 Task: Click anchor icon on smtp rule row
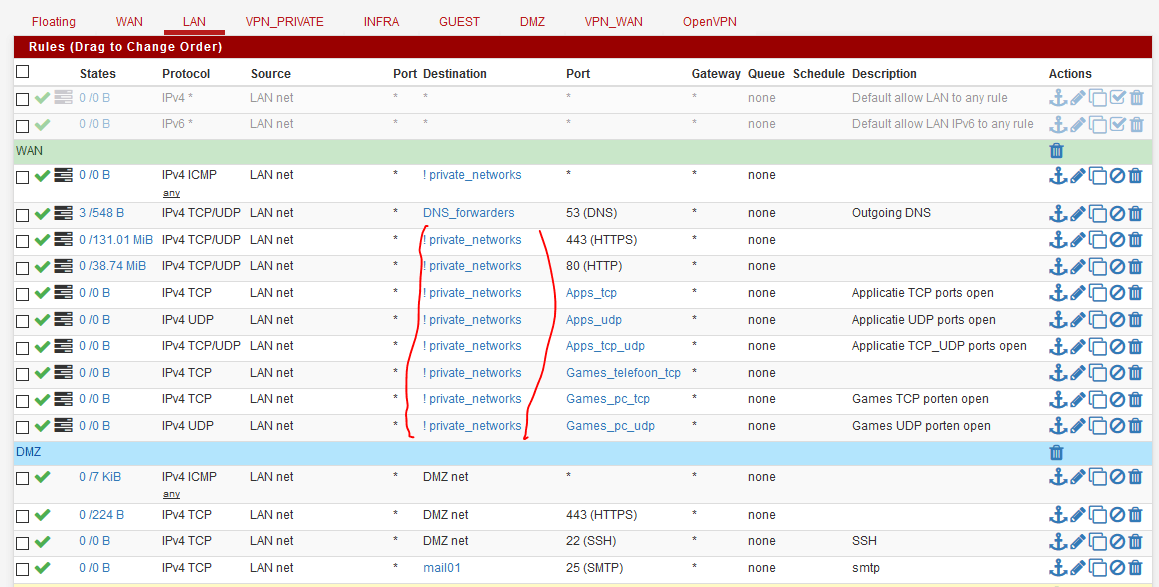(1058, 569)
